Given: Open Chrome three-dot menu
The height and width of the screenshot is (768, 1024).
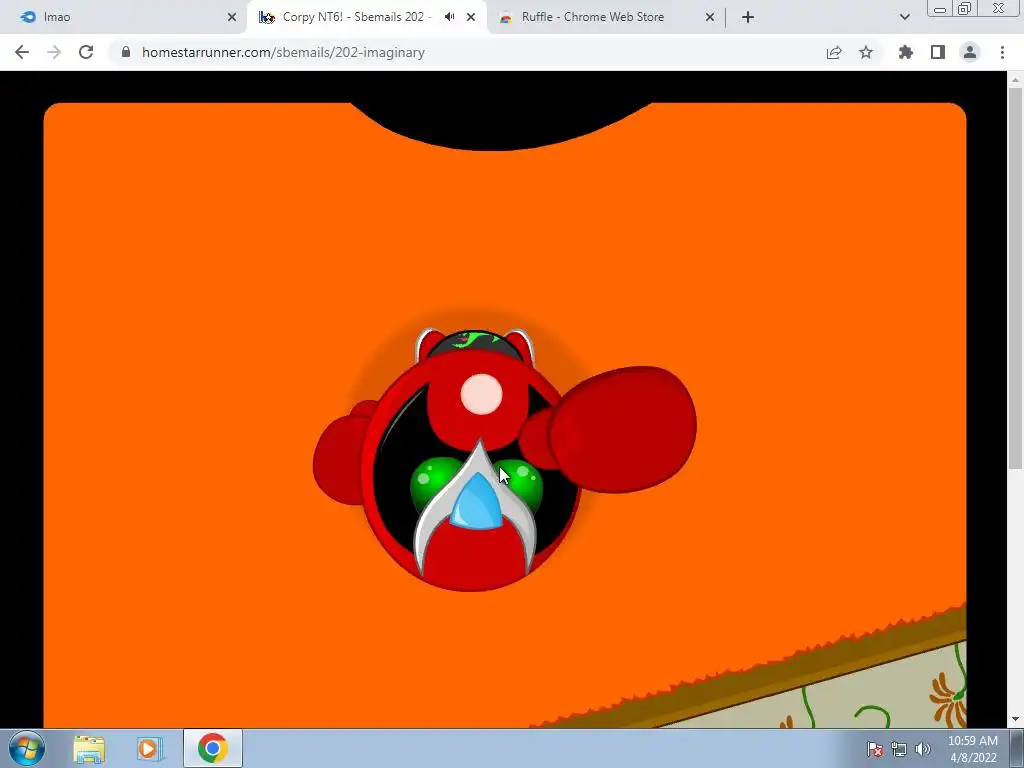Looking at the screenshot, I should (1002, 52).
